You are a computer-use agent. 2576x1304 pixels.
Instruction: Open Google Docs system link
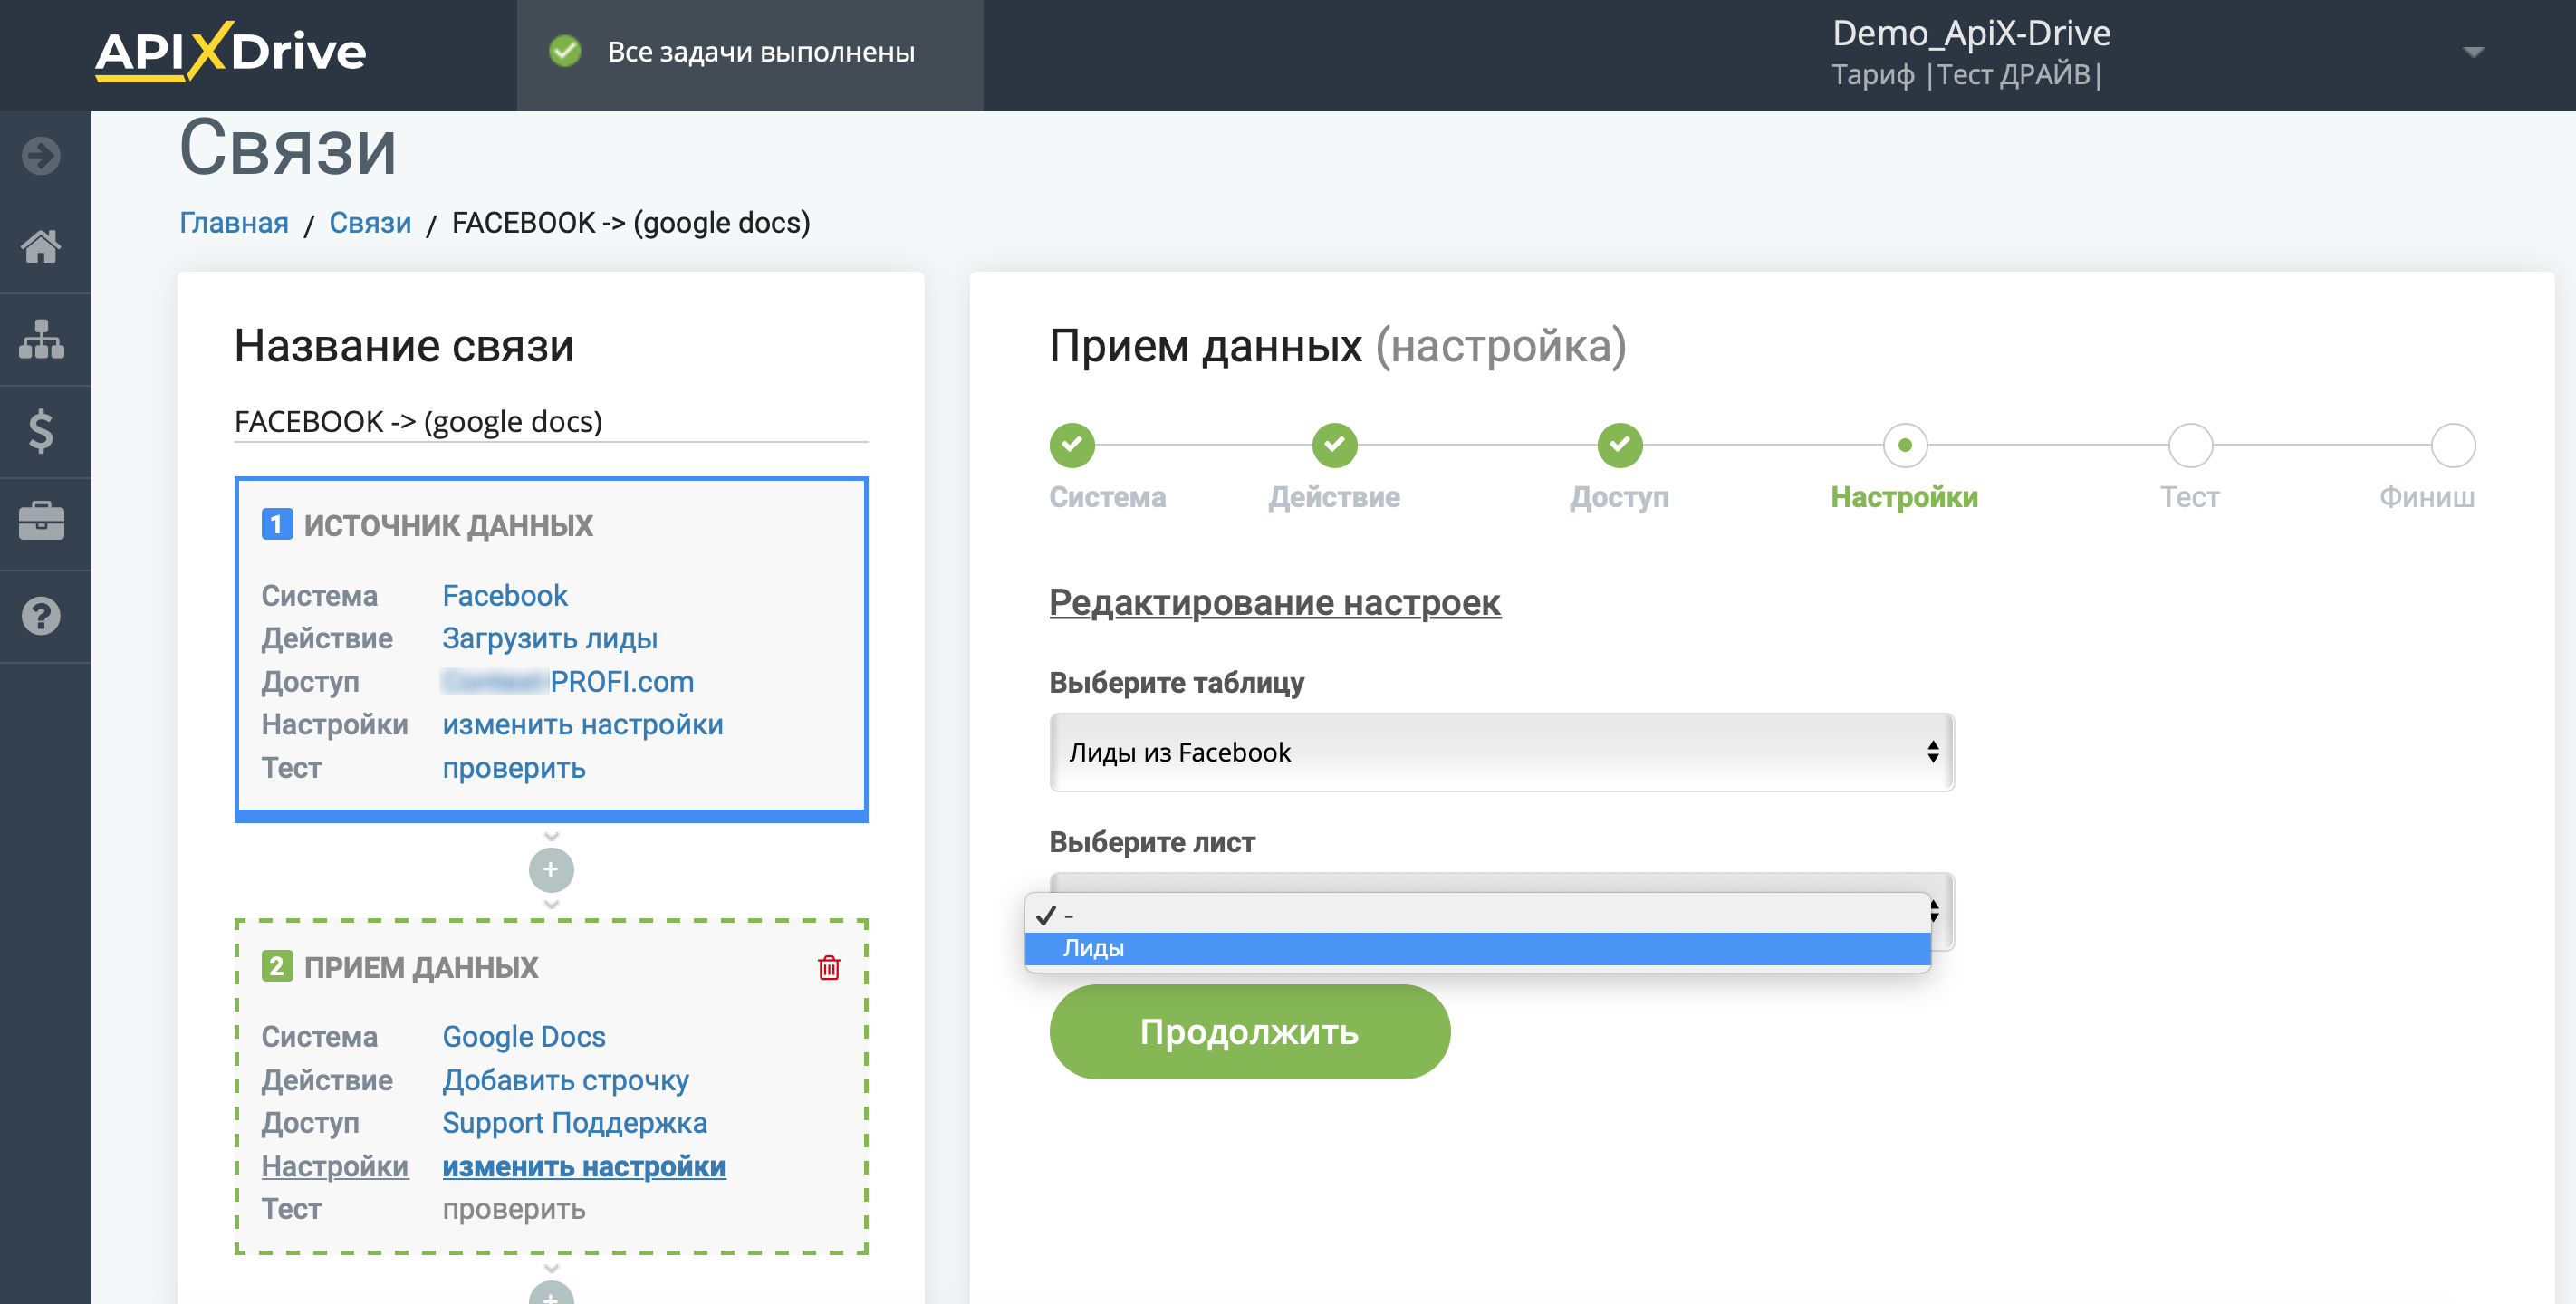click(x=523, y=1036)
